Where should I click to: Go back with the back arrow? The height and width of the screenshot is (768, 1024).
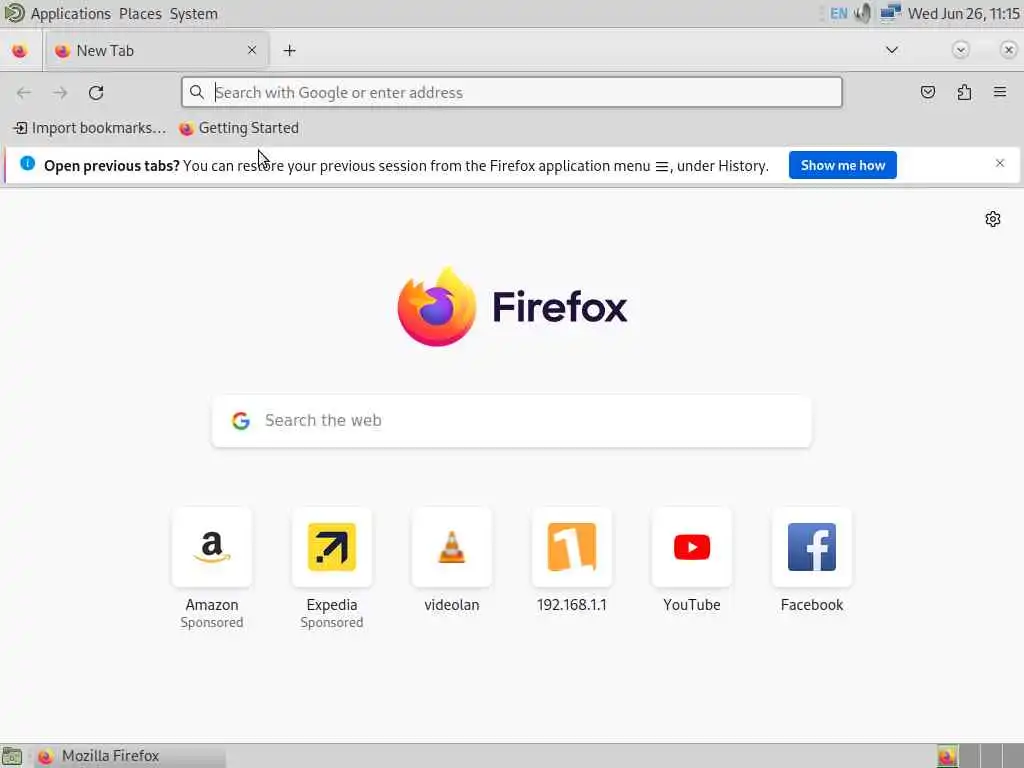(24, 93)
